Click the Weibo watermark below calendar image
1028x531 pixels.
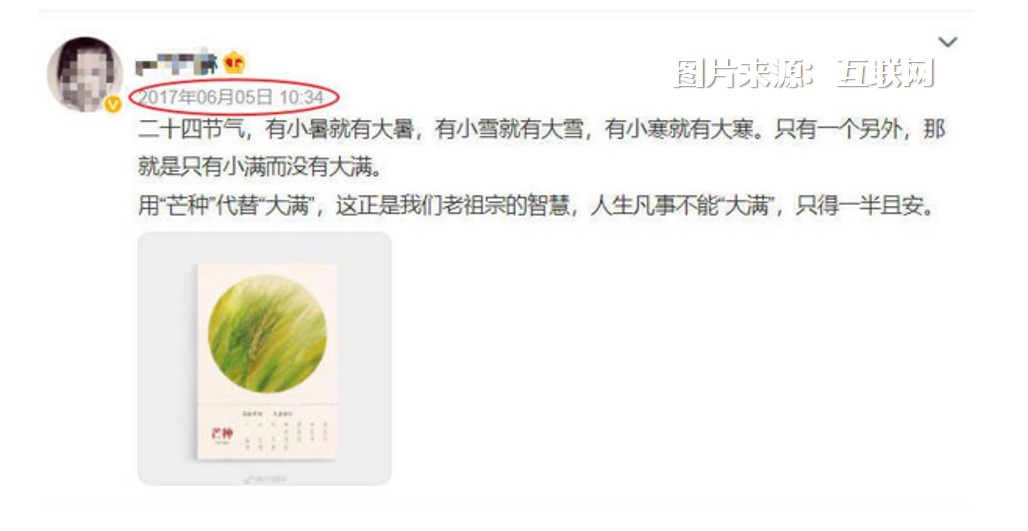click(x=265, y=479)
